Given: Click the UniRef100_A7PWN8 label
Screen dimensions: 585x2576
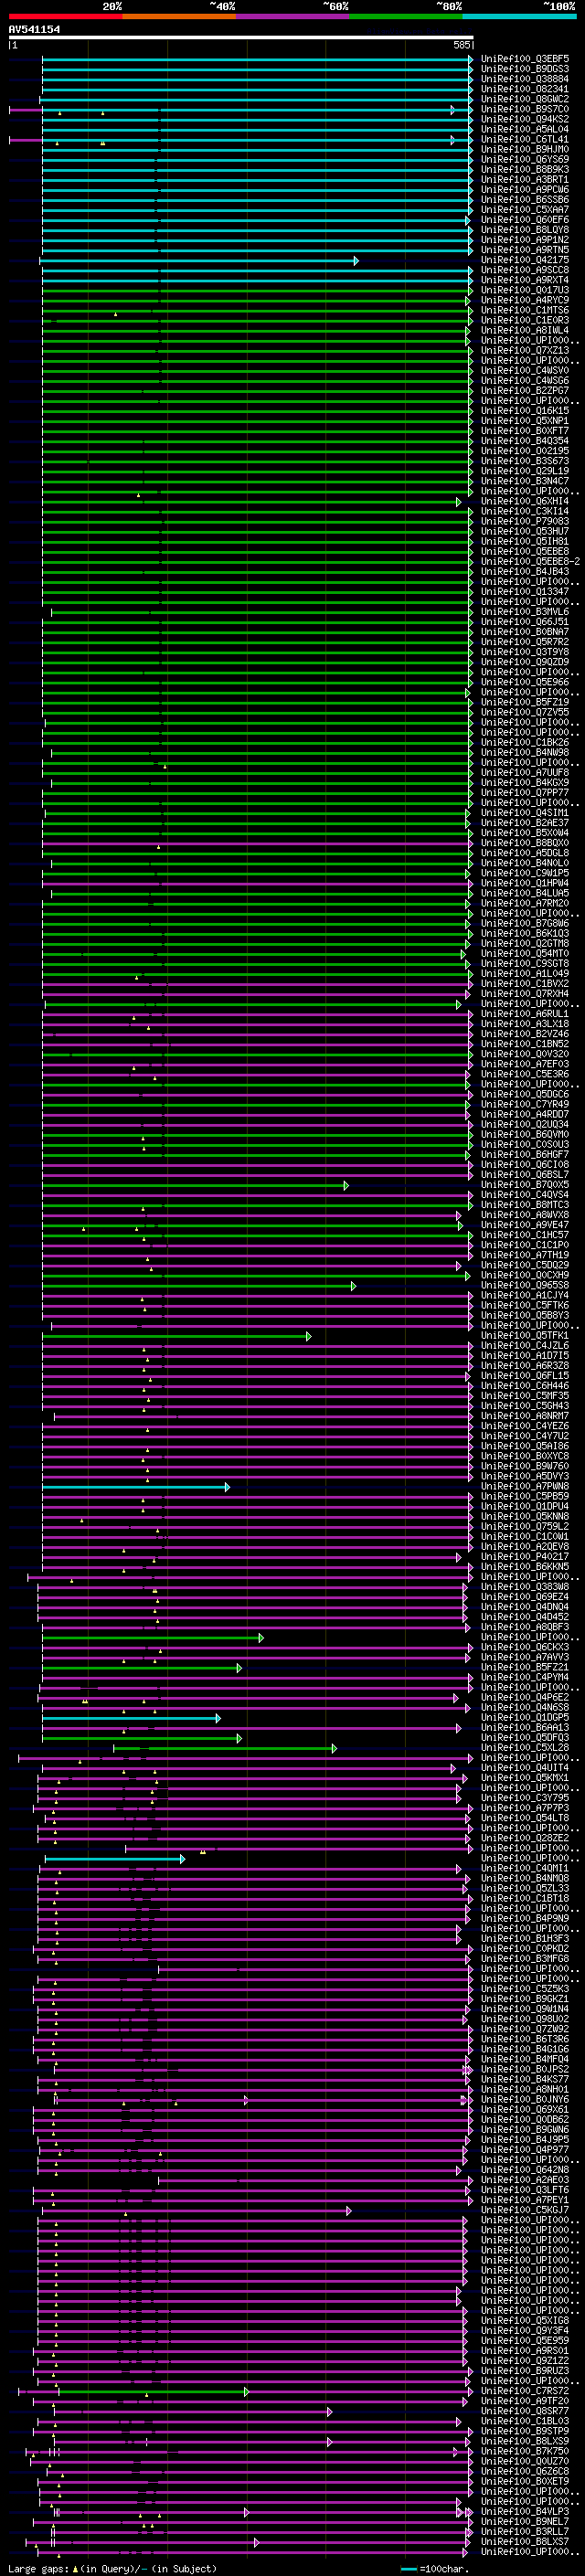Looking at the screenshot, I should tap(525, 1487).
